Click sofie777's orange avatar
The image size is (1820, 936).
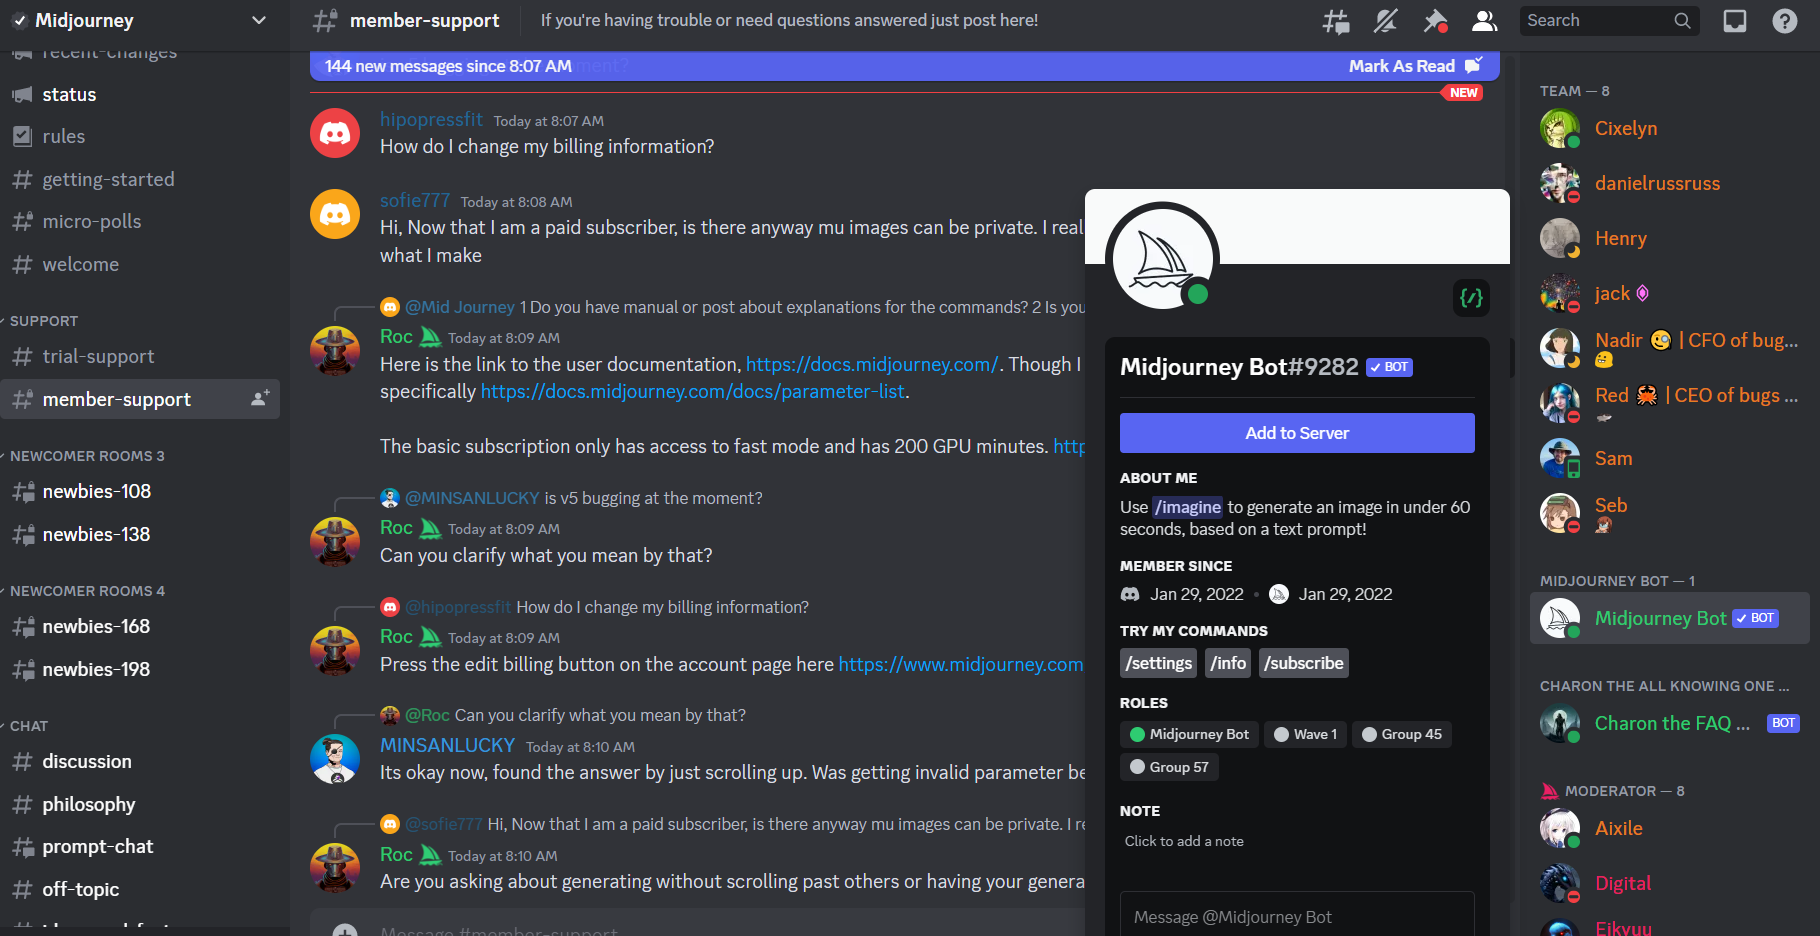[x=335, y=214]
